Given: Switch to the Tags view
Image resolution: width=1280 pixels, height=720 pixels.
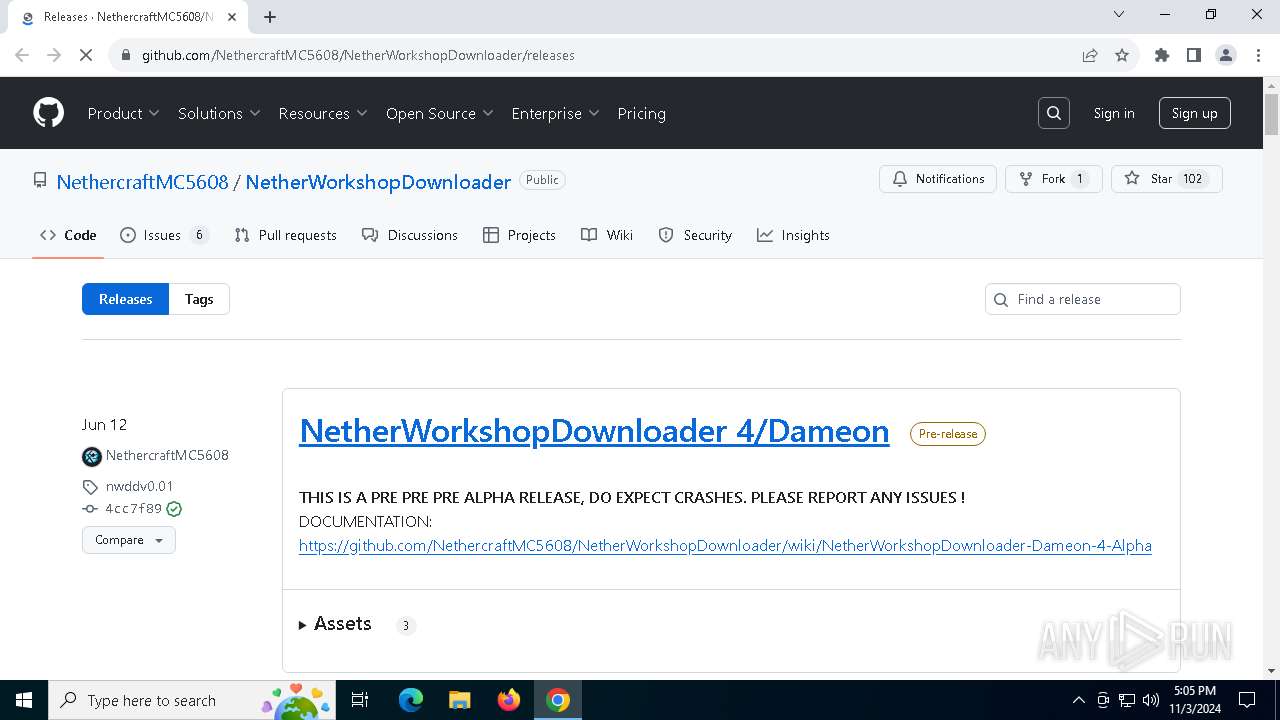Looking at the screenshot, I should 199,299.
